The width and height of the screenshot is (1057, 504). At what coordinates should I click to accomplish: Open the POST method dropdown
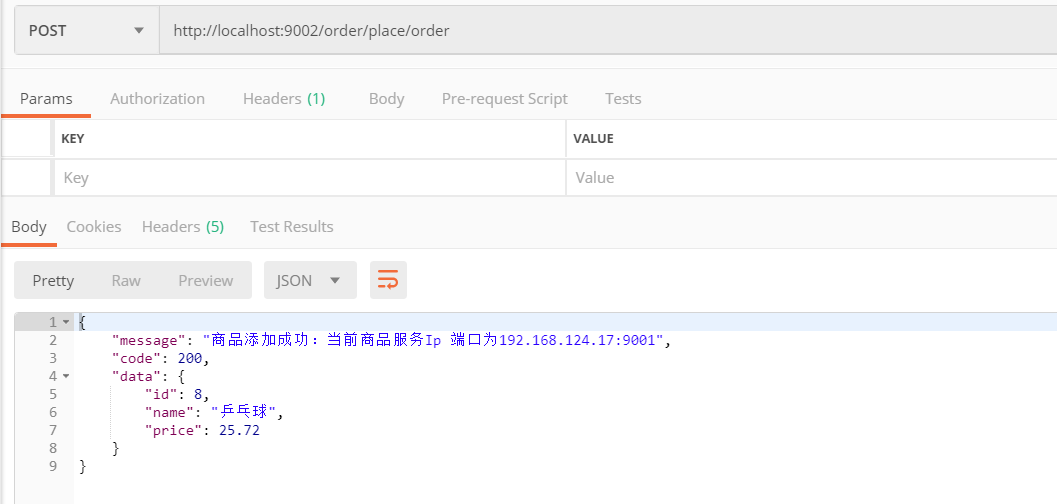87,30
